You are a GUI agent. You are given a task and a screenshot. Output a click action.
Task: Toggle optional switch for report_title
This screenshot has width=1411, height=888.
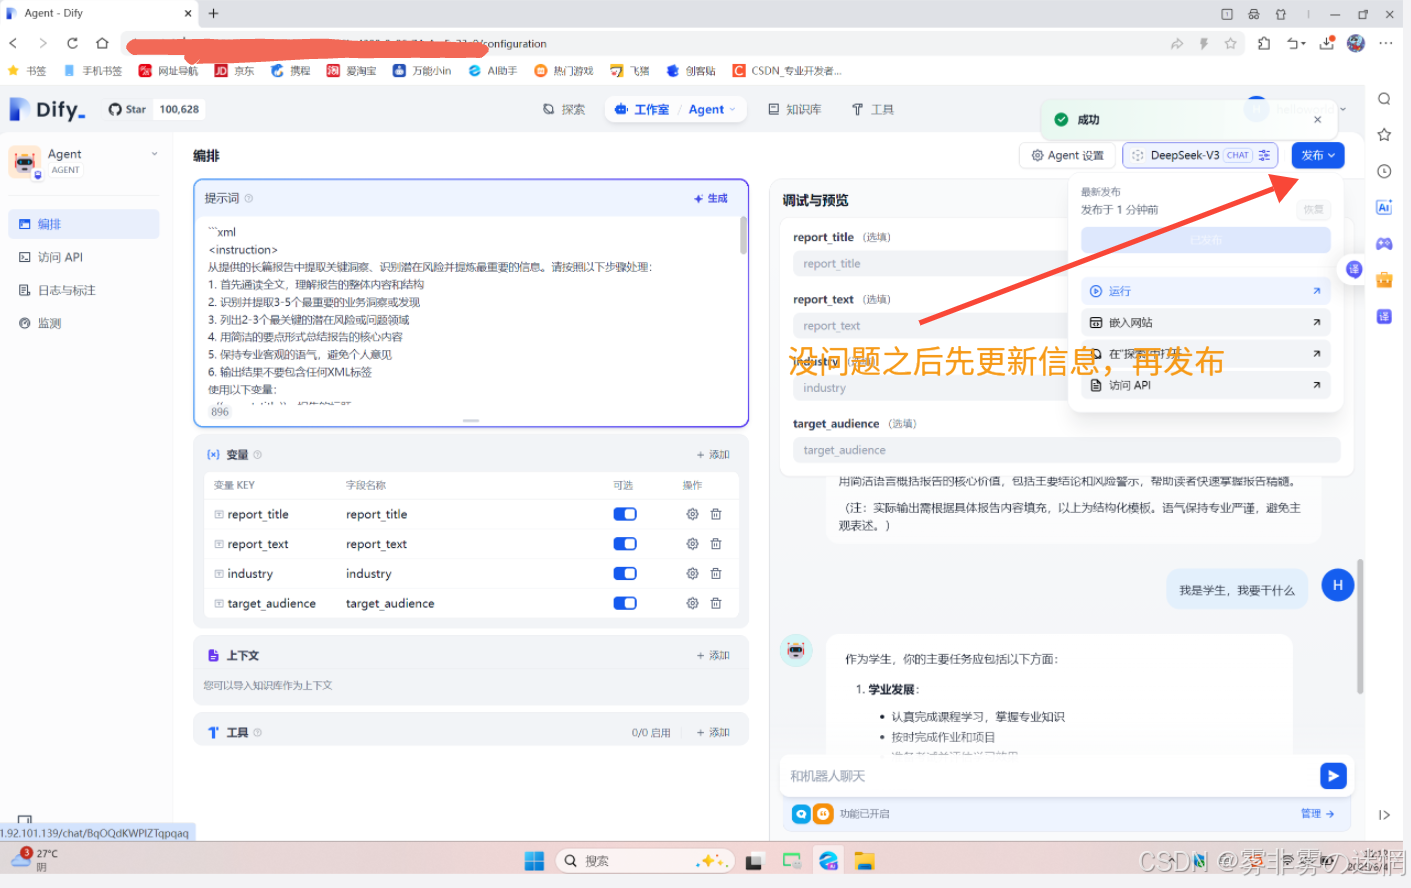coord(625,514)
